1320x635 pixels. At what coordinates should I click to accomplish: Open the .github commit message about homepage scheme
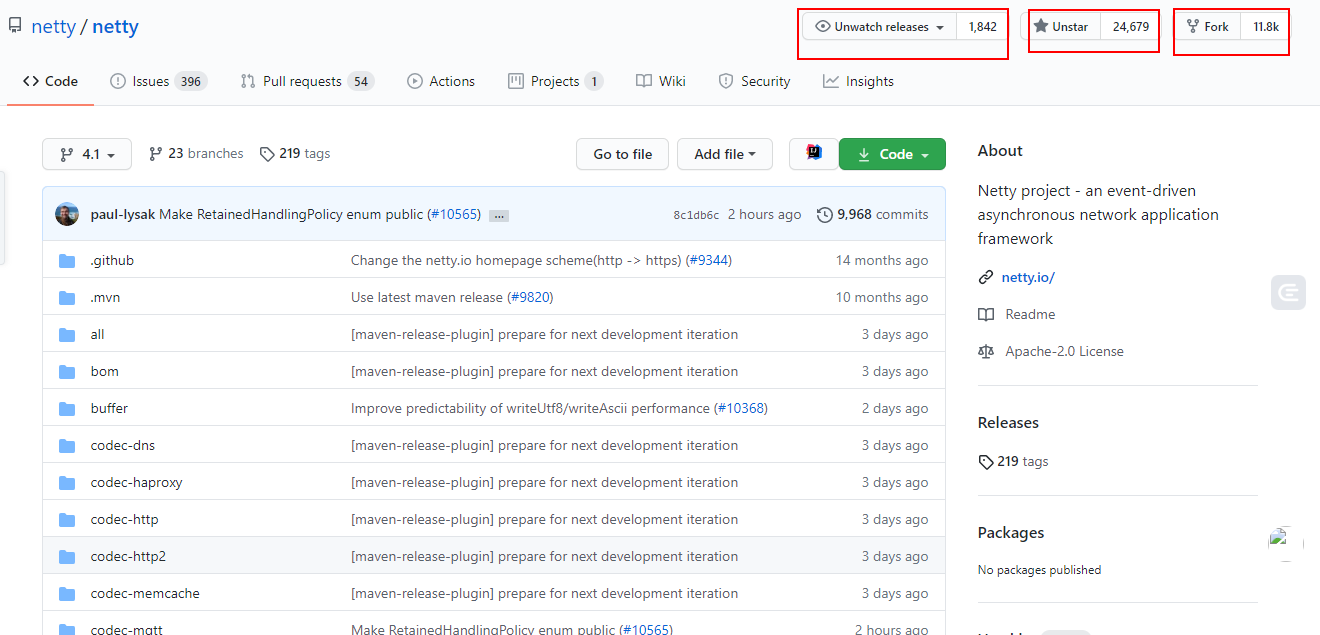517,260
